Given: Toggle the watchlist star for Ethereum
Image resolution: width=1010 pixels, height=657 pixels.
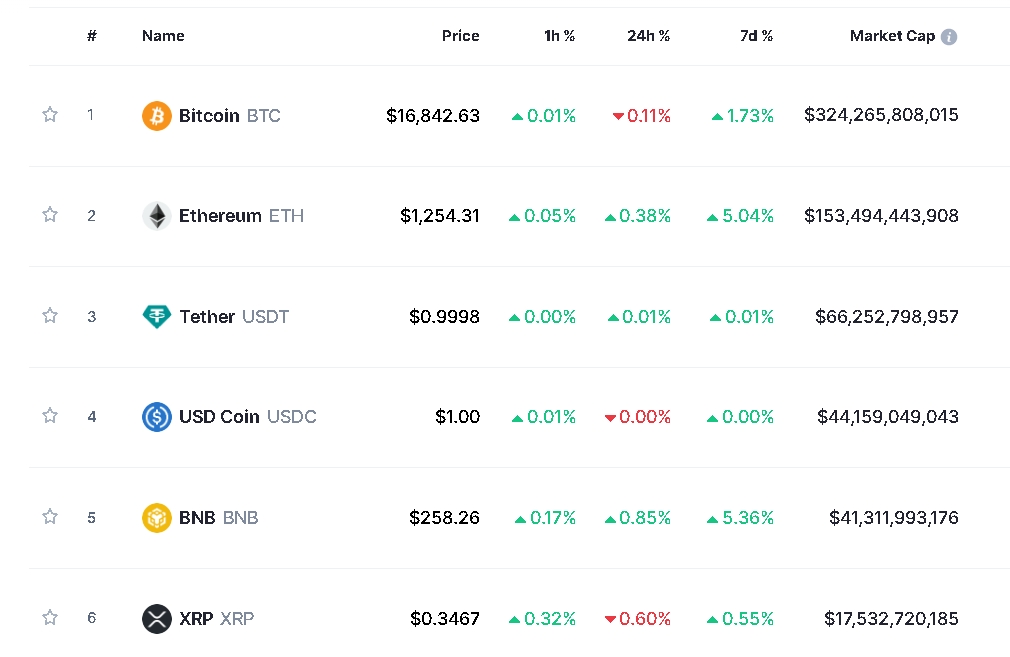Looking at the screenshot, I should tap(50, 214).
